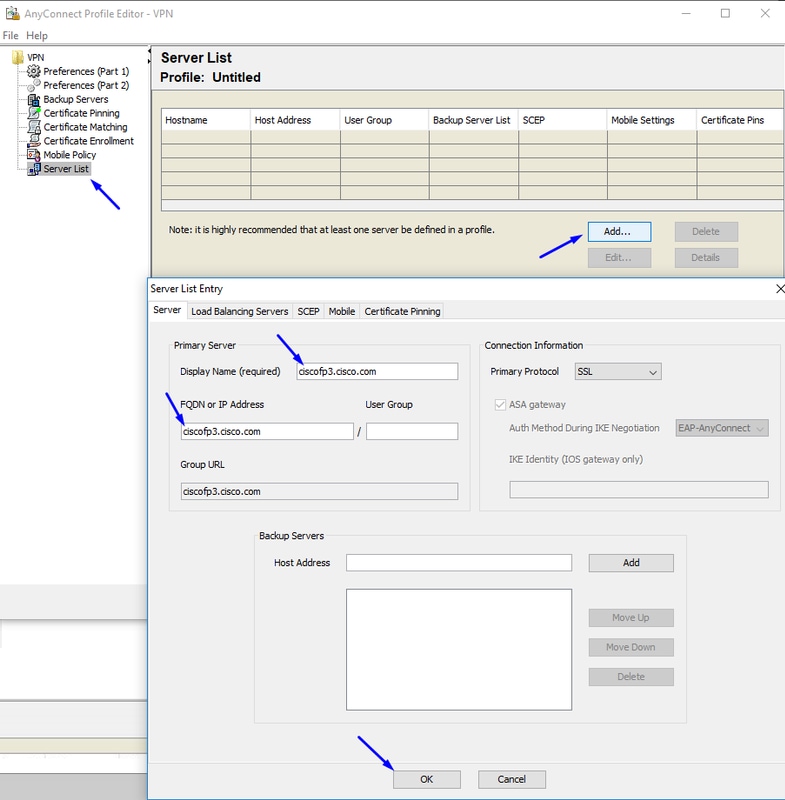Click the Details button
785x800 pixels.
(706, 258)
